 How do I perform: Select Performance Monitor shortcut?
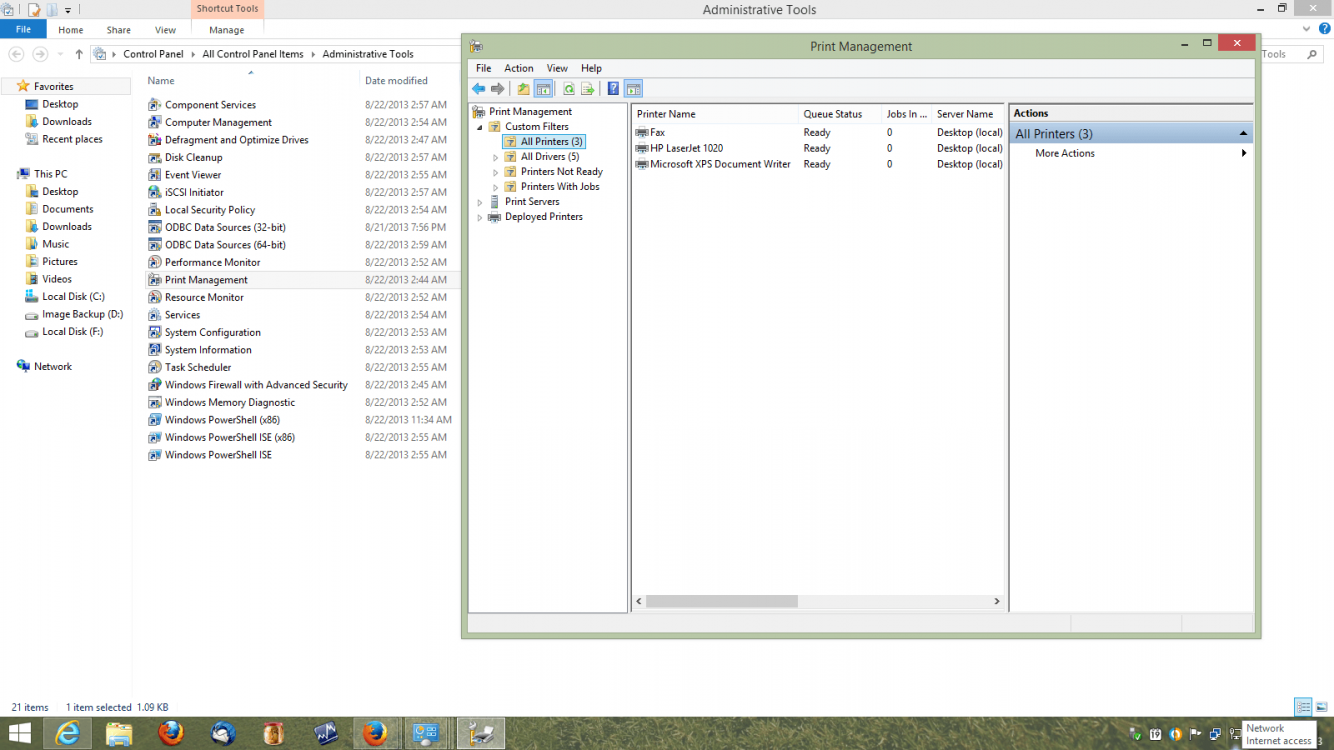tap(212, 262)
